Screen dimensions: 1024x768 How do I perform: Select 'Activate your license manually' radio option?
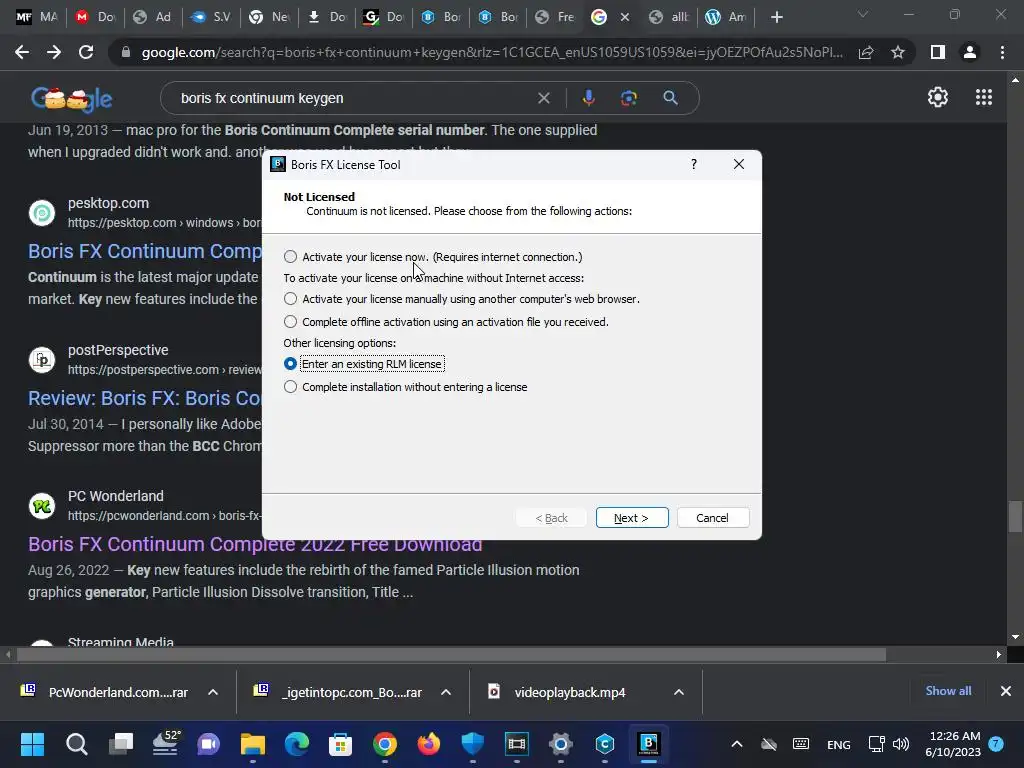[x=291, y=299]
